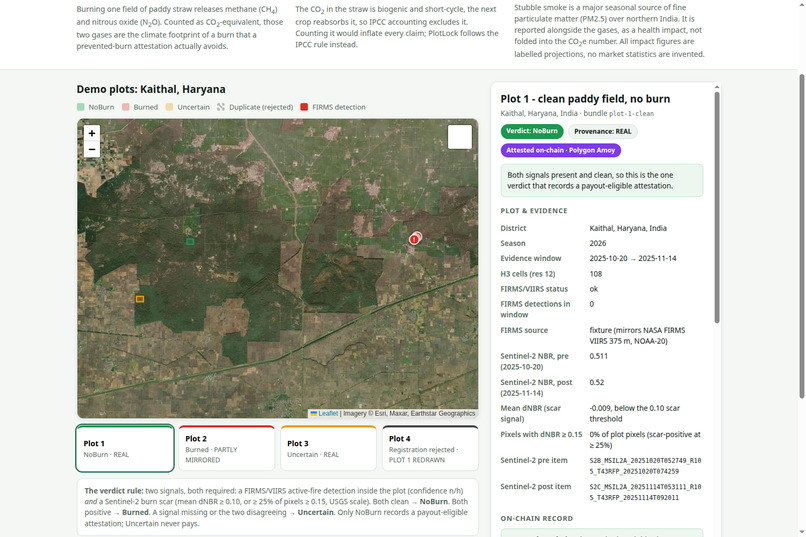Click the yellow Uncertain legend swatch
806x537 pixels.
tap(169, 107)
